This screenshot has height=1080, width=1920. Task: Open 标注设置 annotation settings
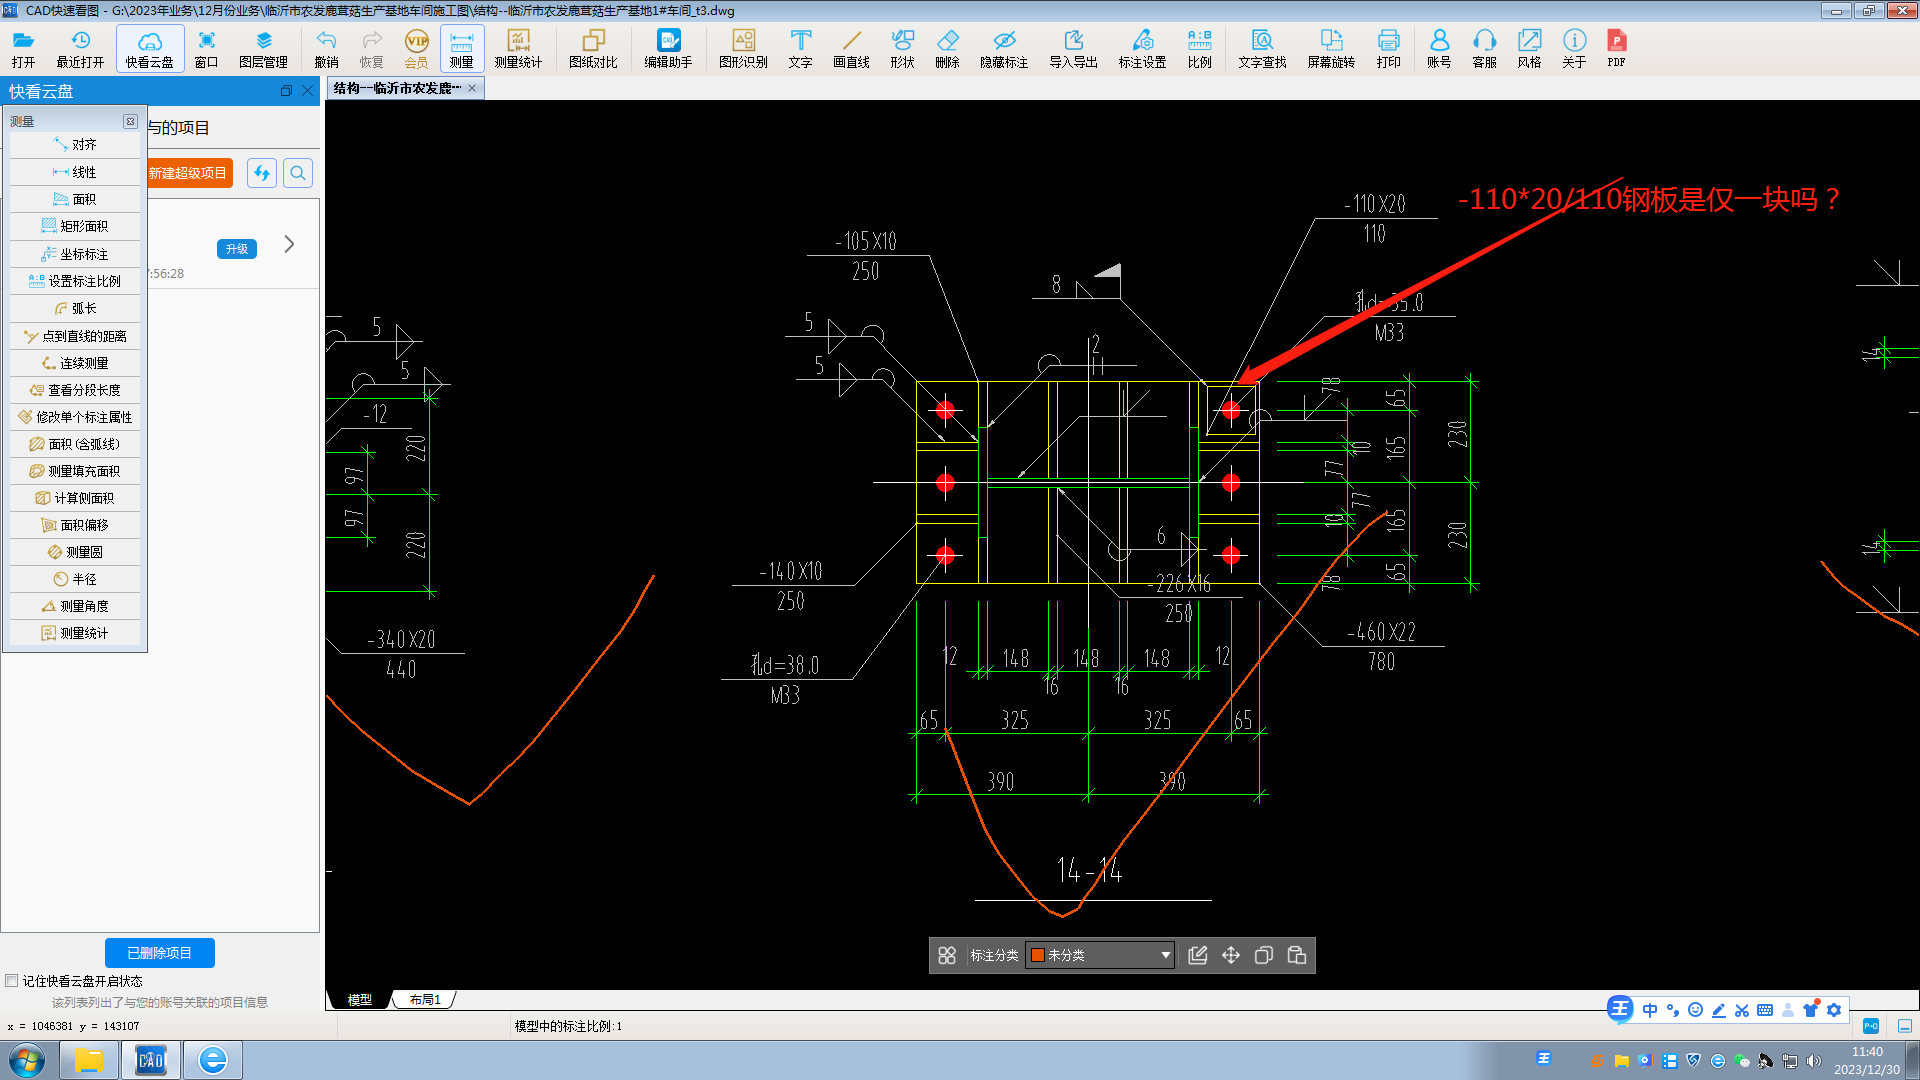tap(1142, 48)
